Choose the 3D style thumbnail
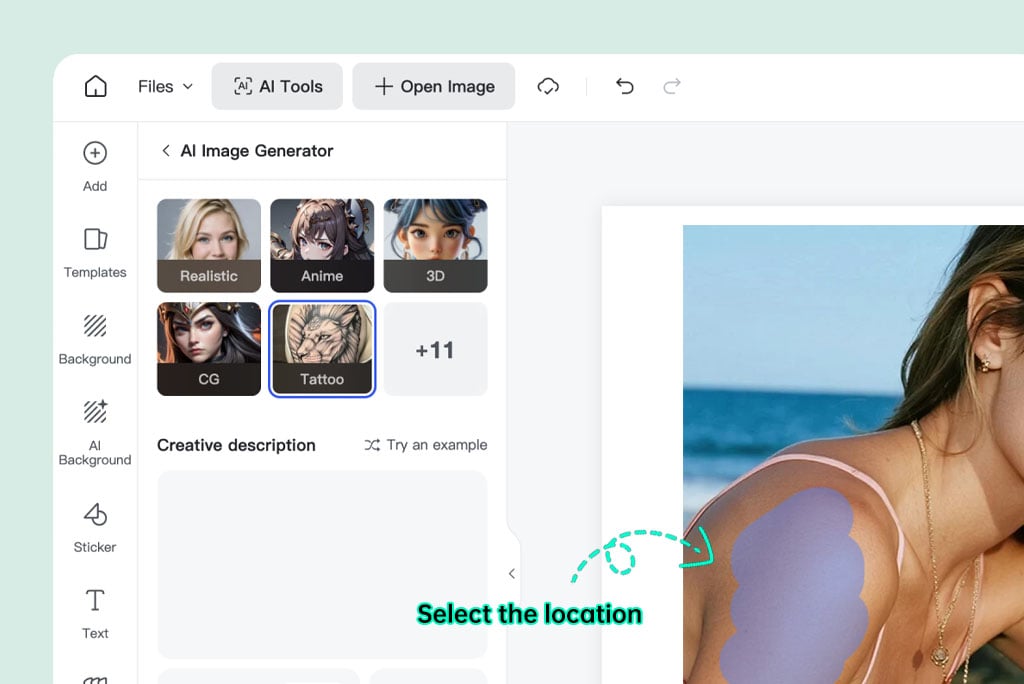Image resolution: width=1024 pixels, height=684 pixels. [x=436, y=246]
